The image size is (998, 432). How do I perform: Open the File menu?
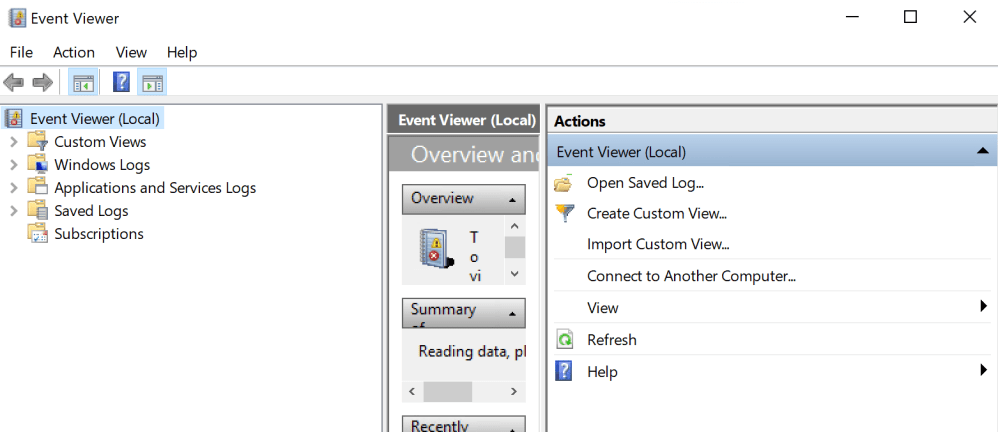pyautogui.click(x=21, y=52)
